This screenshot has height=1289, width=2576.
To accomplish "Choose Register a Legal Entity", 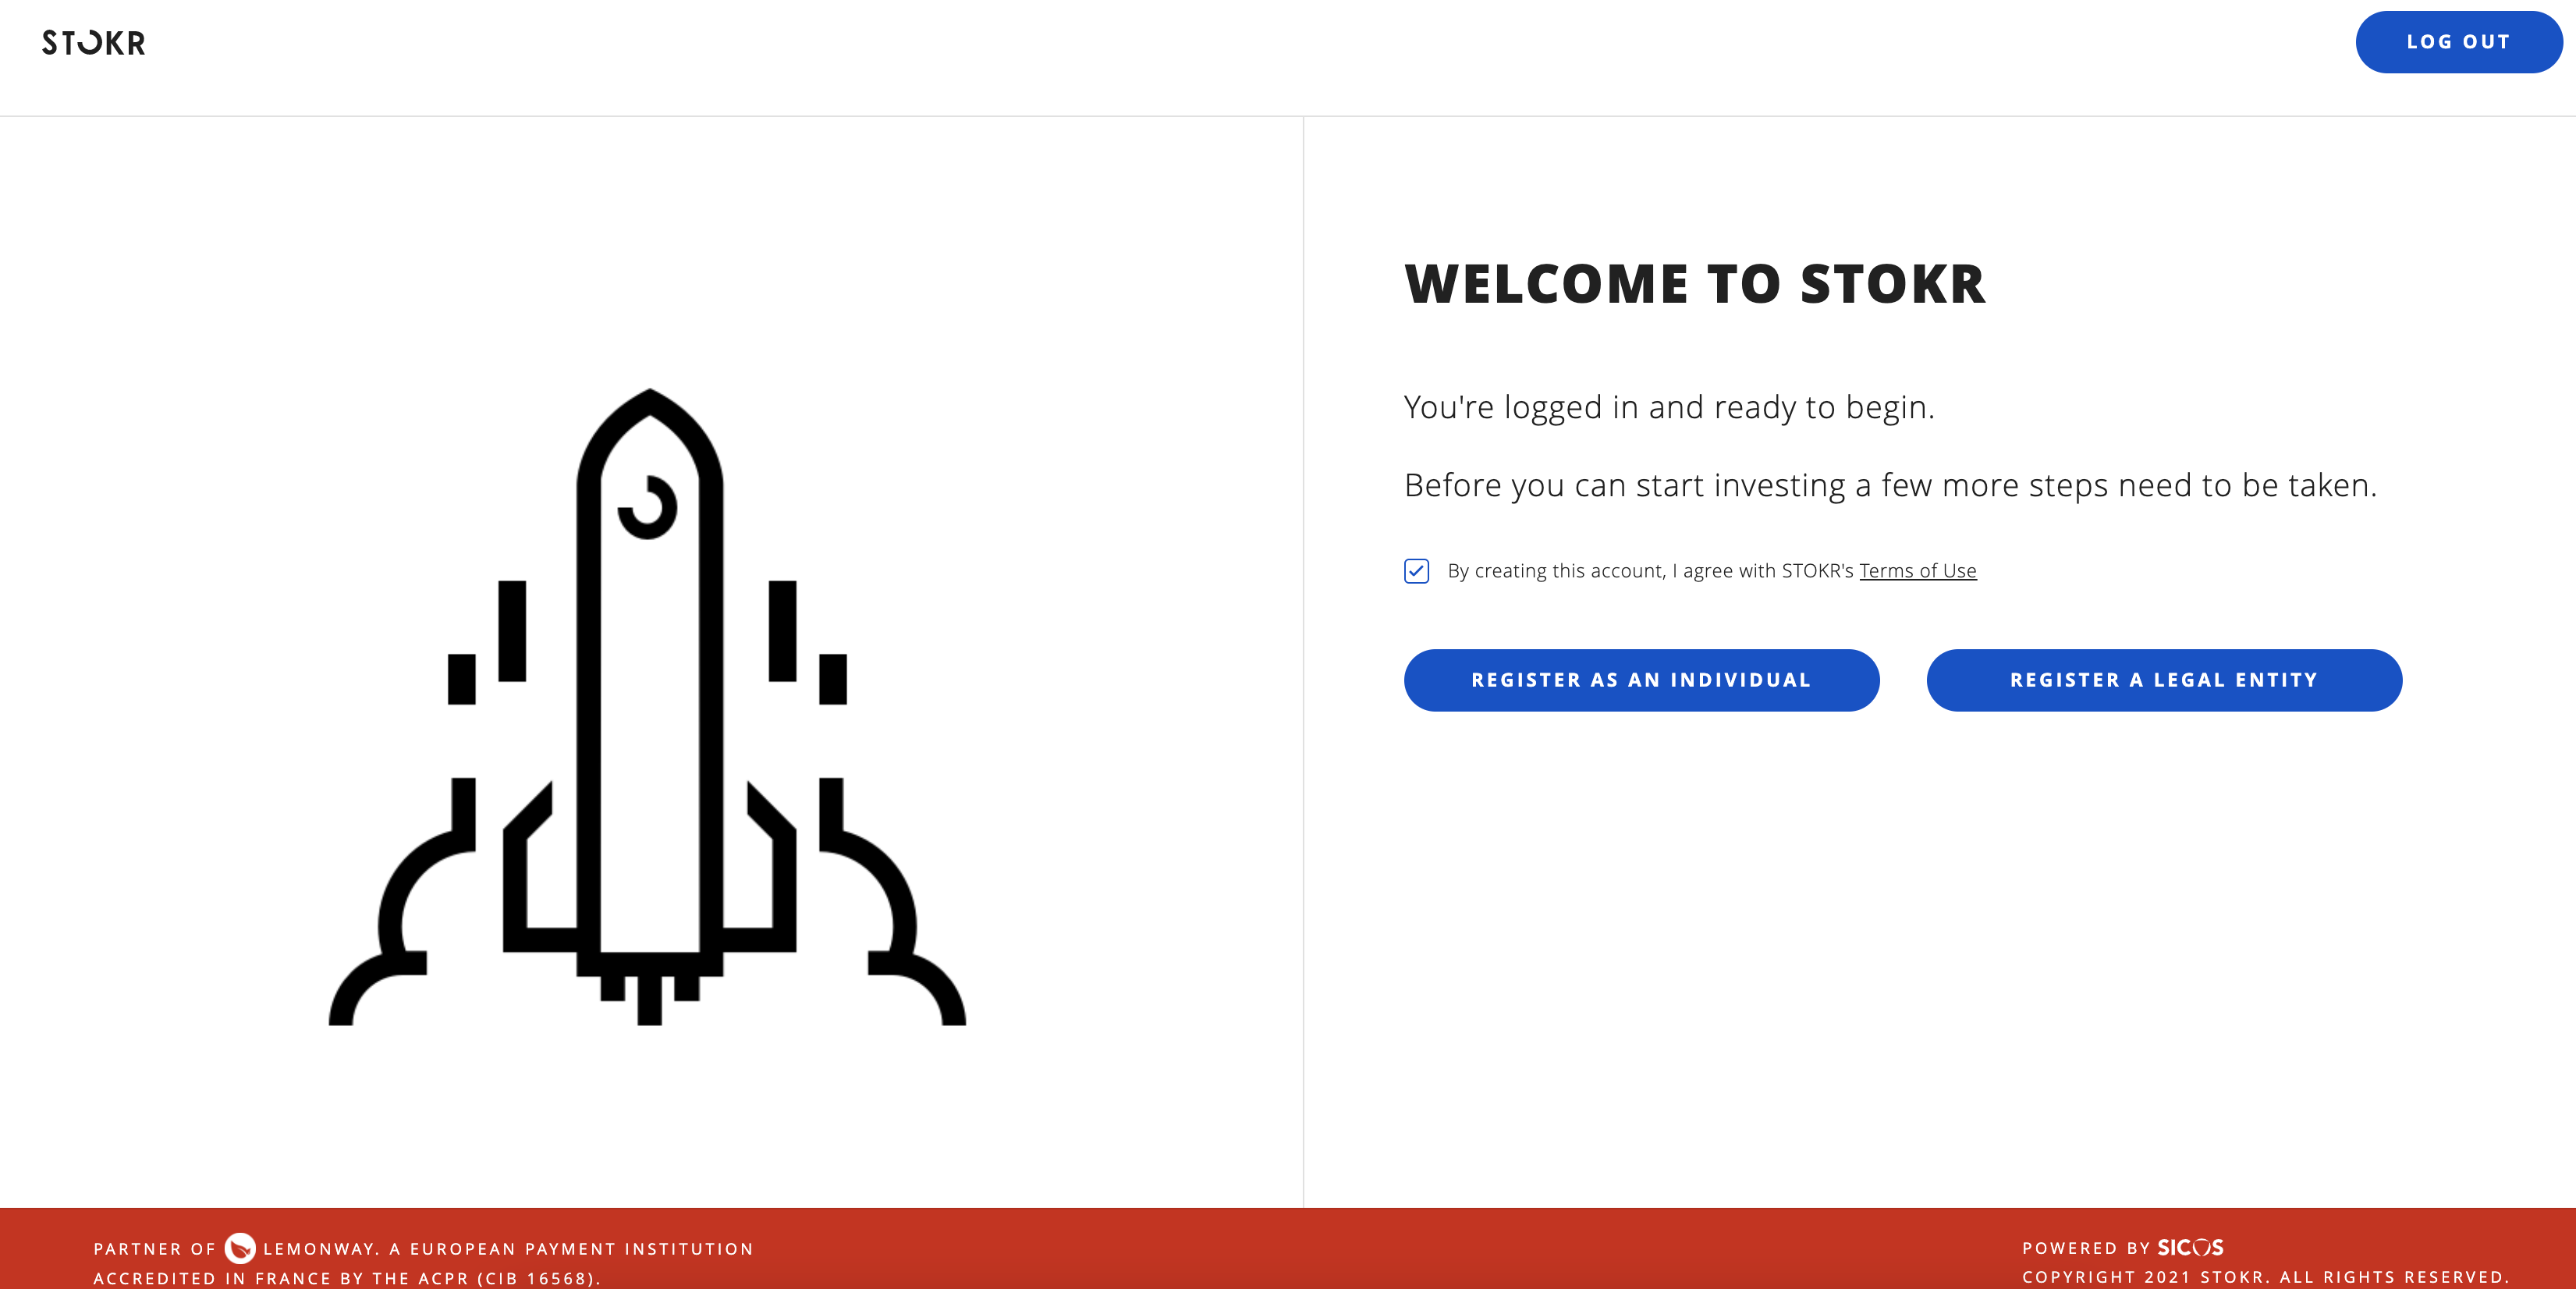I will pos(2164,680).
